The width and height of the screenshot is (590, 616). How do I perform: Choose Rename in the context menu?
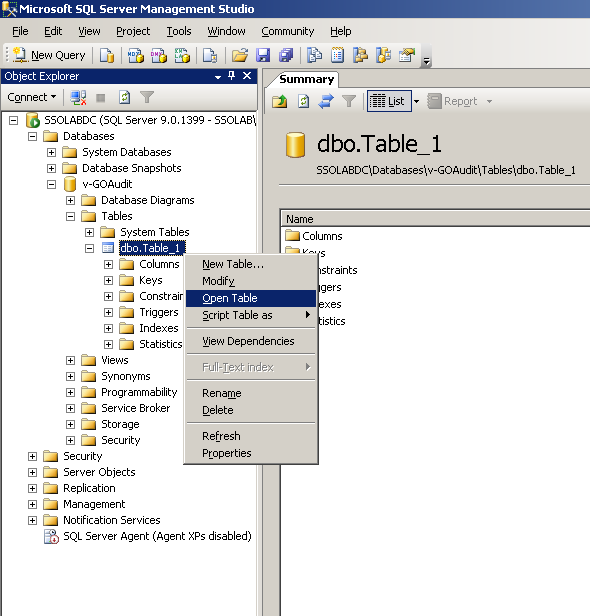[x=251, y=393]
